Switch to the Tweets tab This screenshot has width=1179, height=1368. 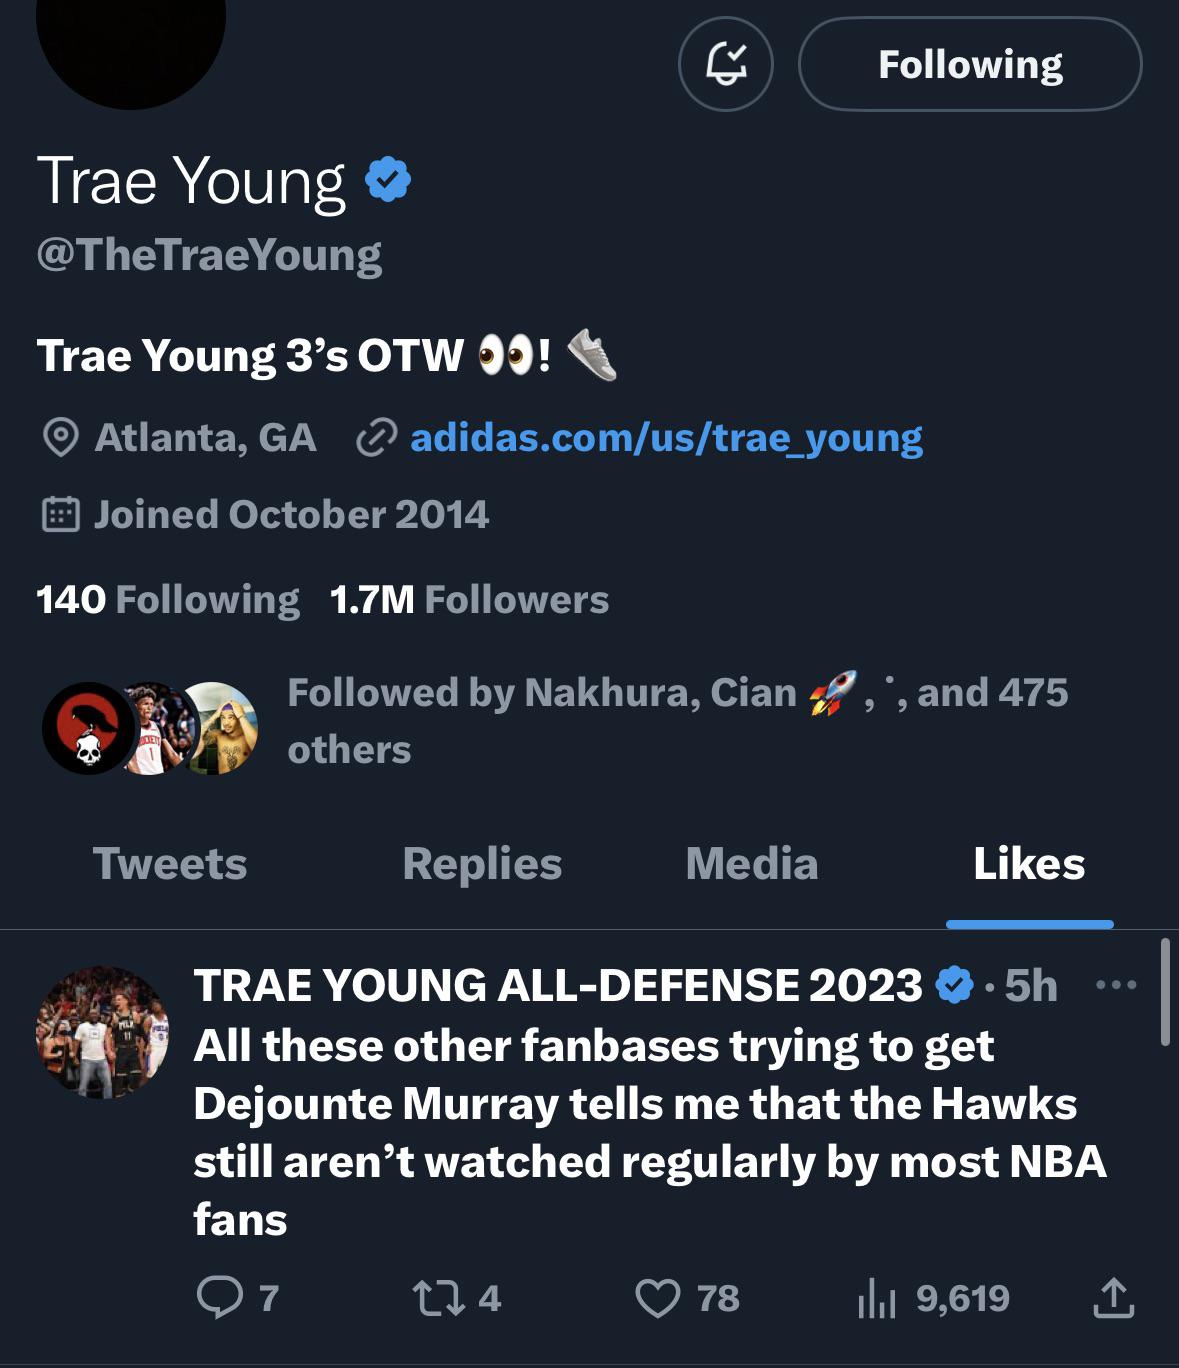click(170, 864)
